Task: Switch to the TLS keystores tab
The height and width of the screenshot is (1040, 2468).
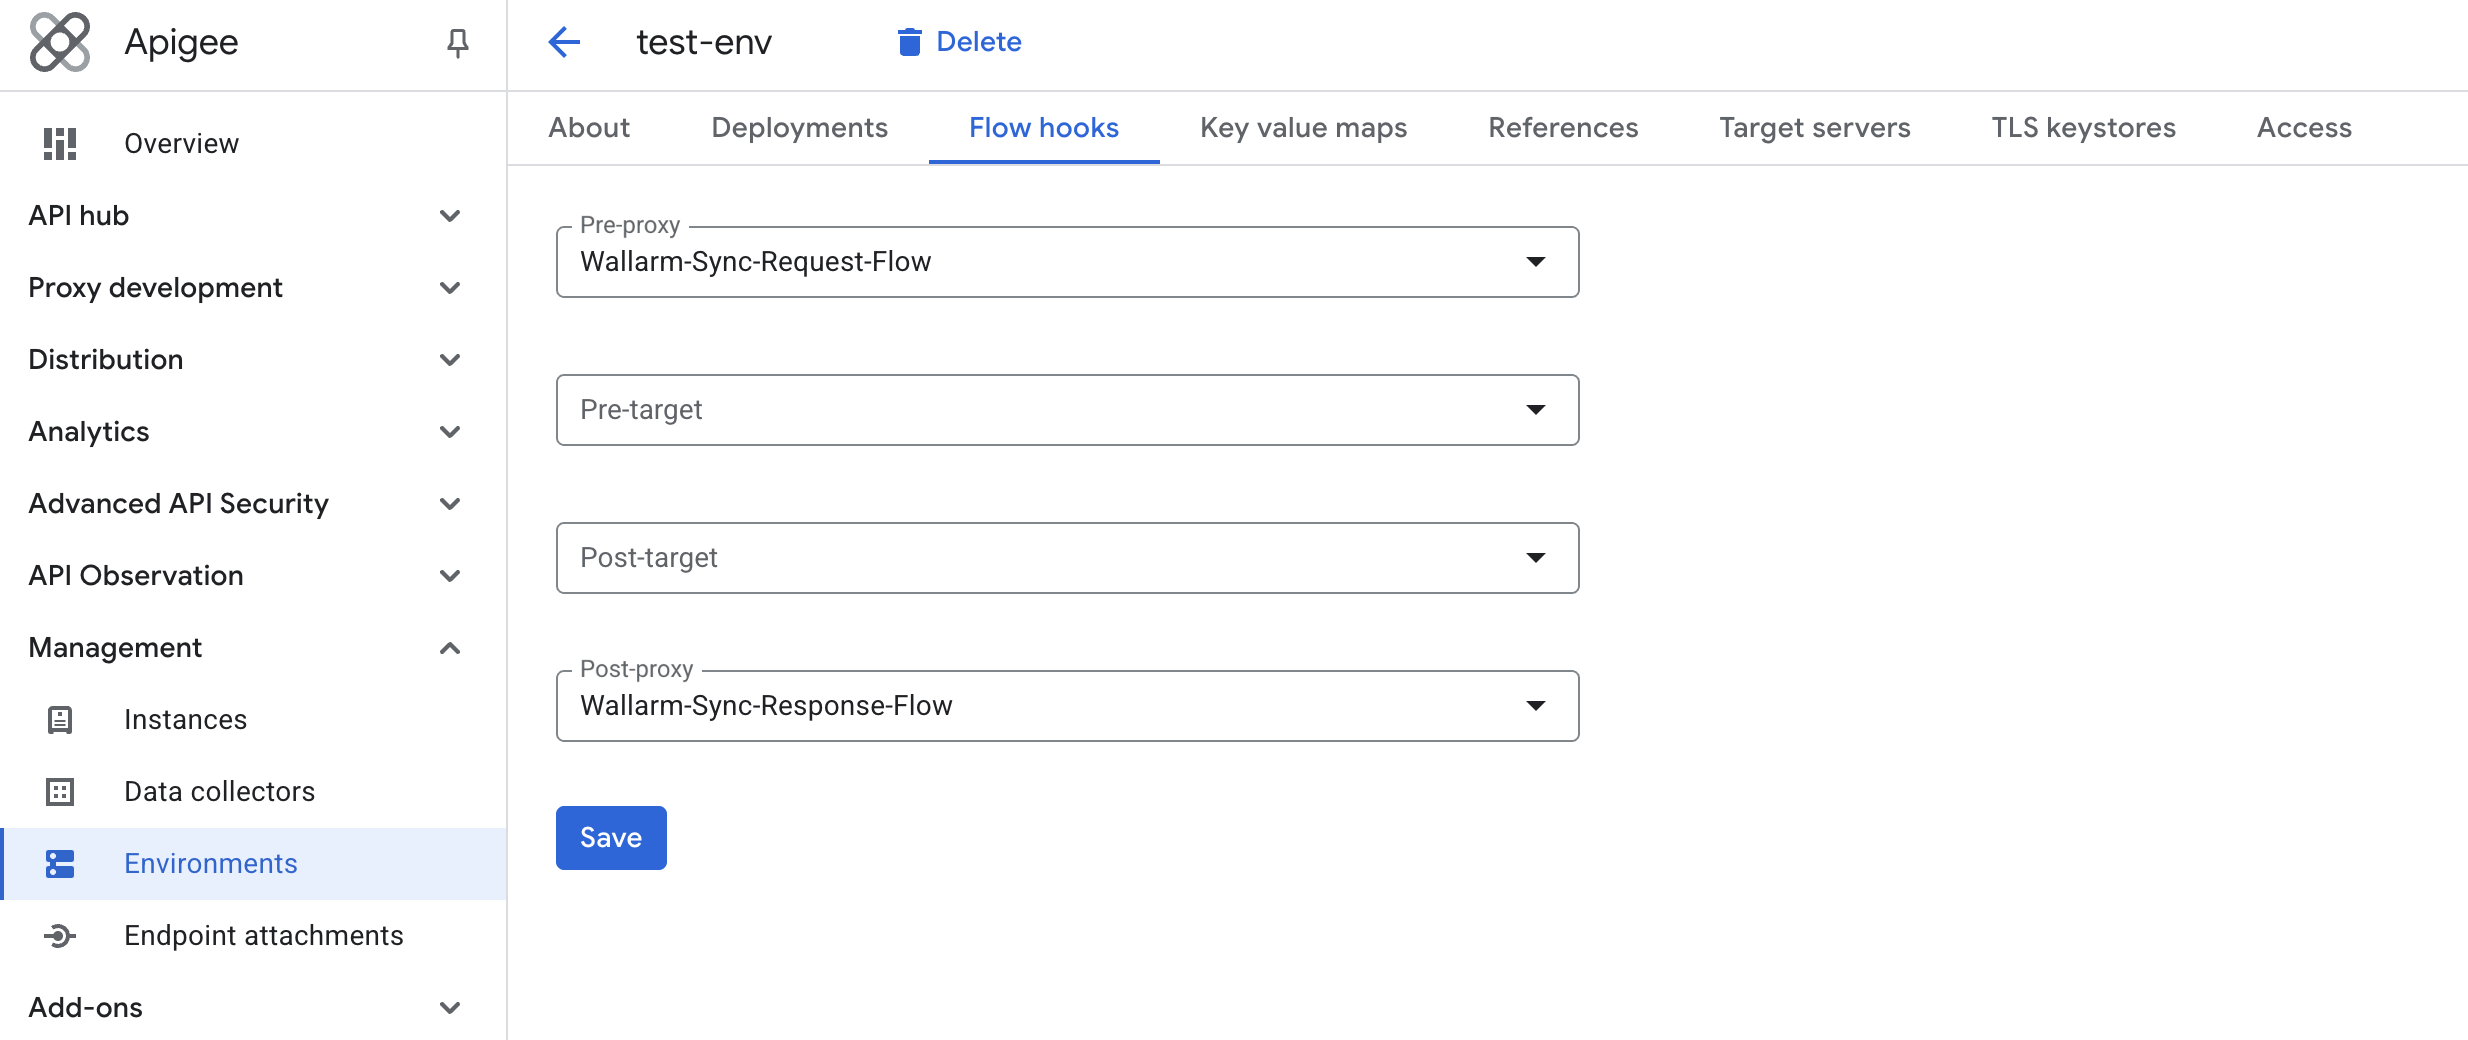Action: click(2081, 127)
